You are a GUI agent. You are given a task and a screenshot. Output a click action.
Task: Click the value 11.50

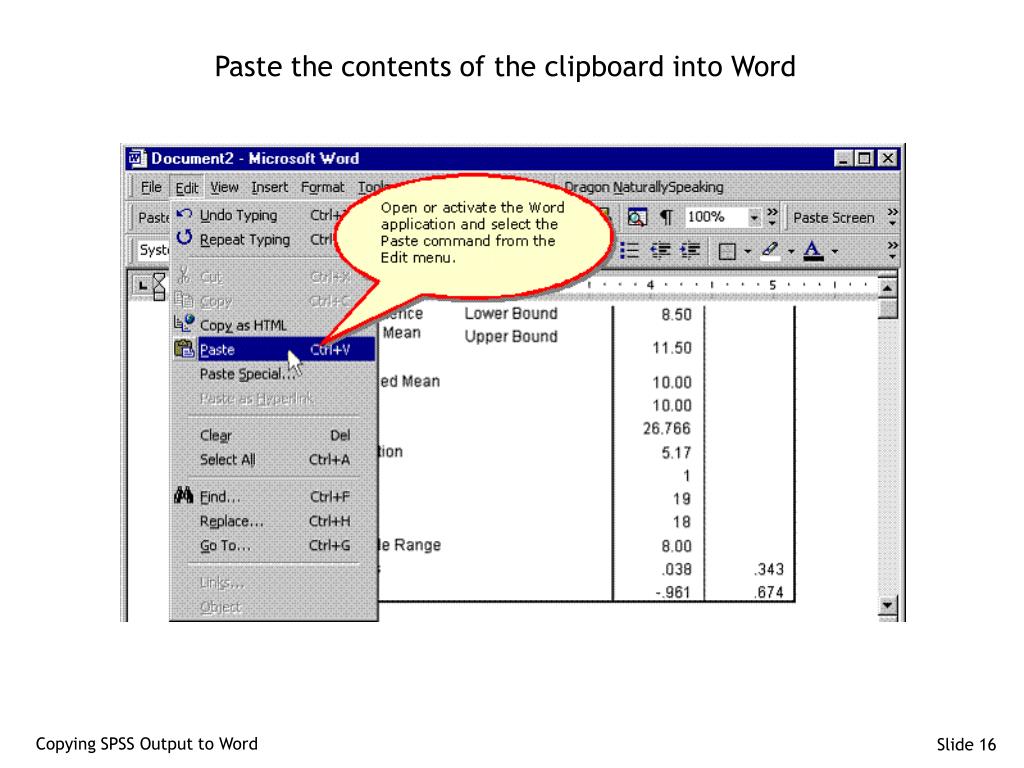pyautogui.click(x=672, y=348)
